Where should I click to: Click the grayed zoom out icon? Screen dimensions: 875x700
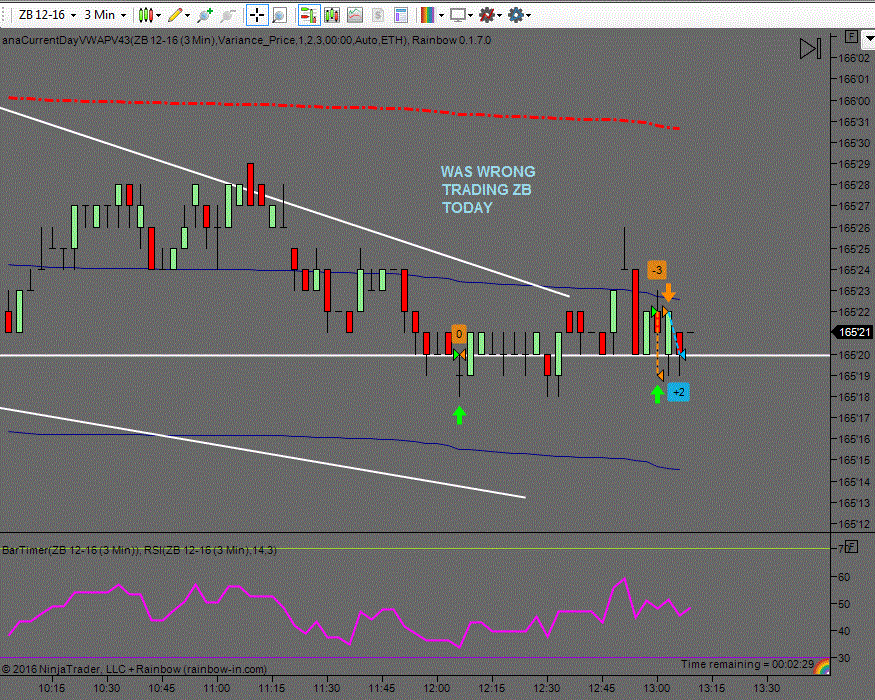point(227,15)
